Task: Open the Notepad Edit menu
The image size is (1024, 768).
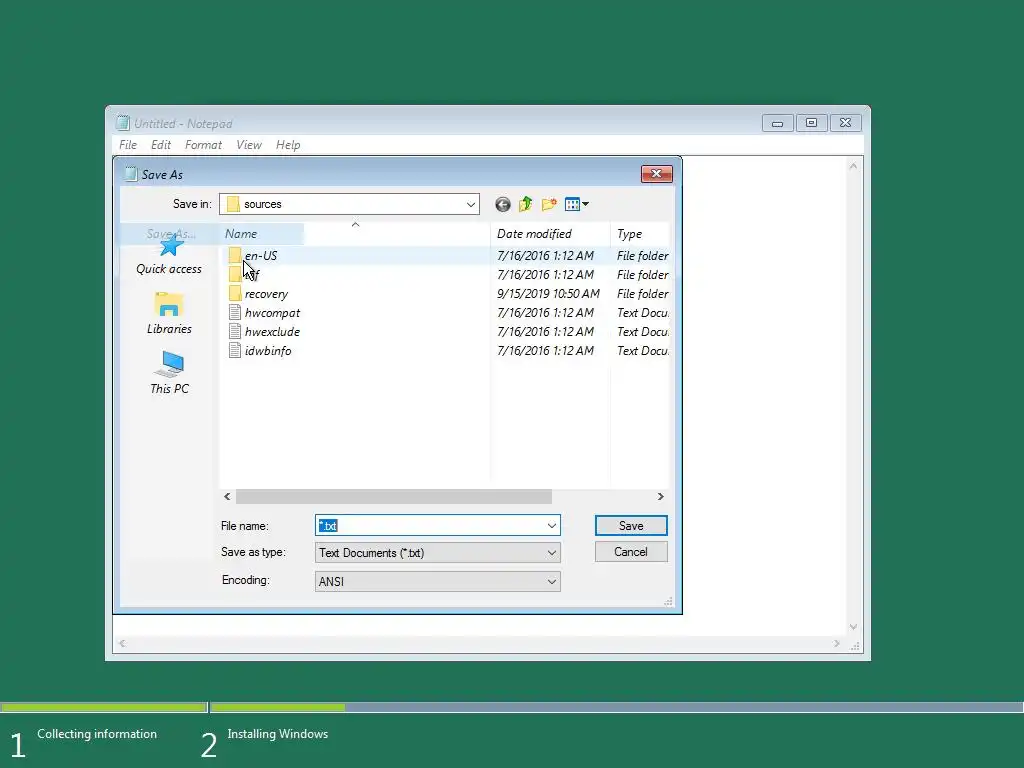Action: click(161, 145)
